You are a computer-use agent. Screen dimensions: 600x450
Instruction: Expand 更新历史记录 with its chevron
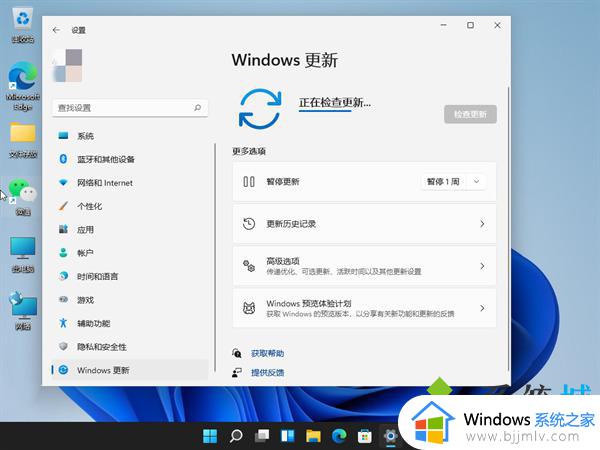482,224
